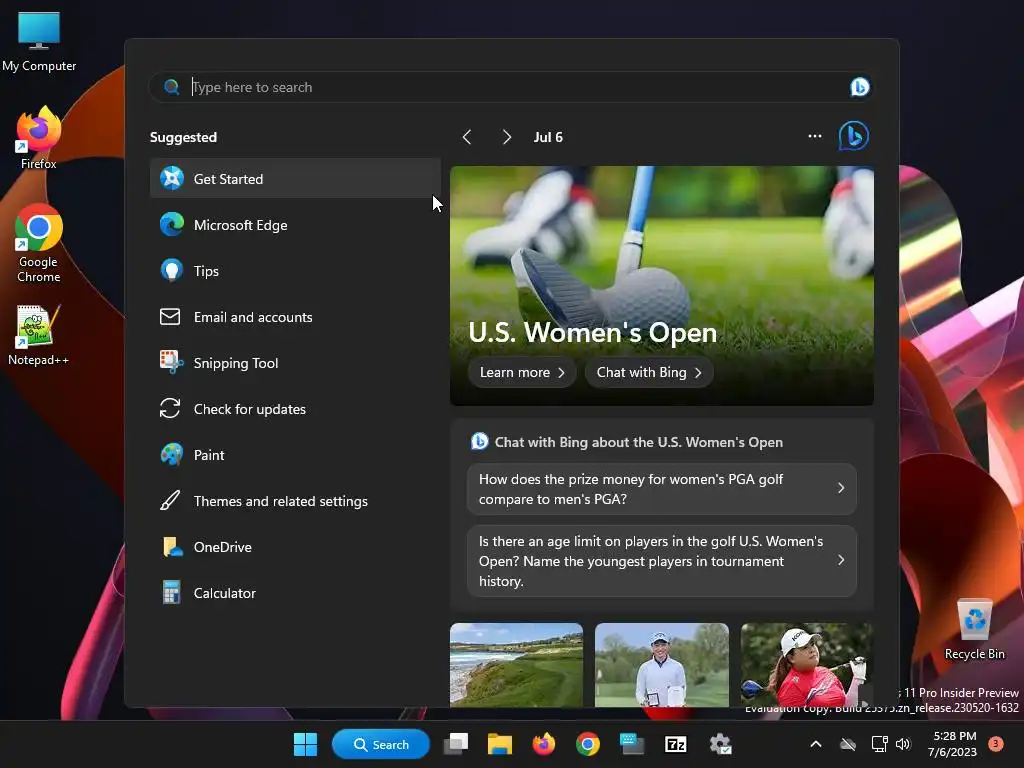Select the Google Chrome desktop shortcut
Screen dimensions: 1024x768
pyautogui.click(x=39, y=243)
